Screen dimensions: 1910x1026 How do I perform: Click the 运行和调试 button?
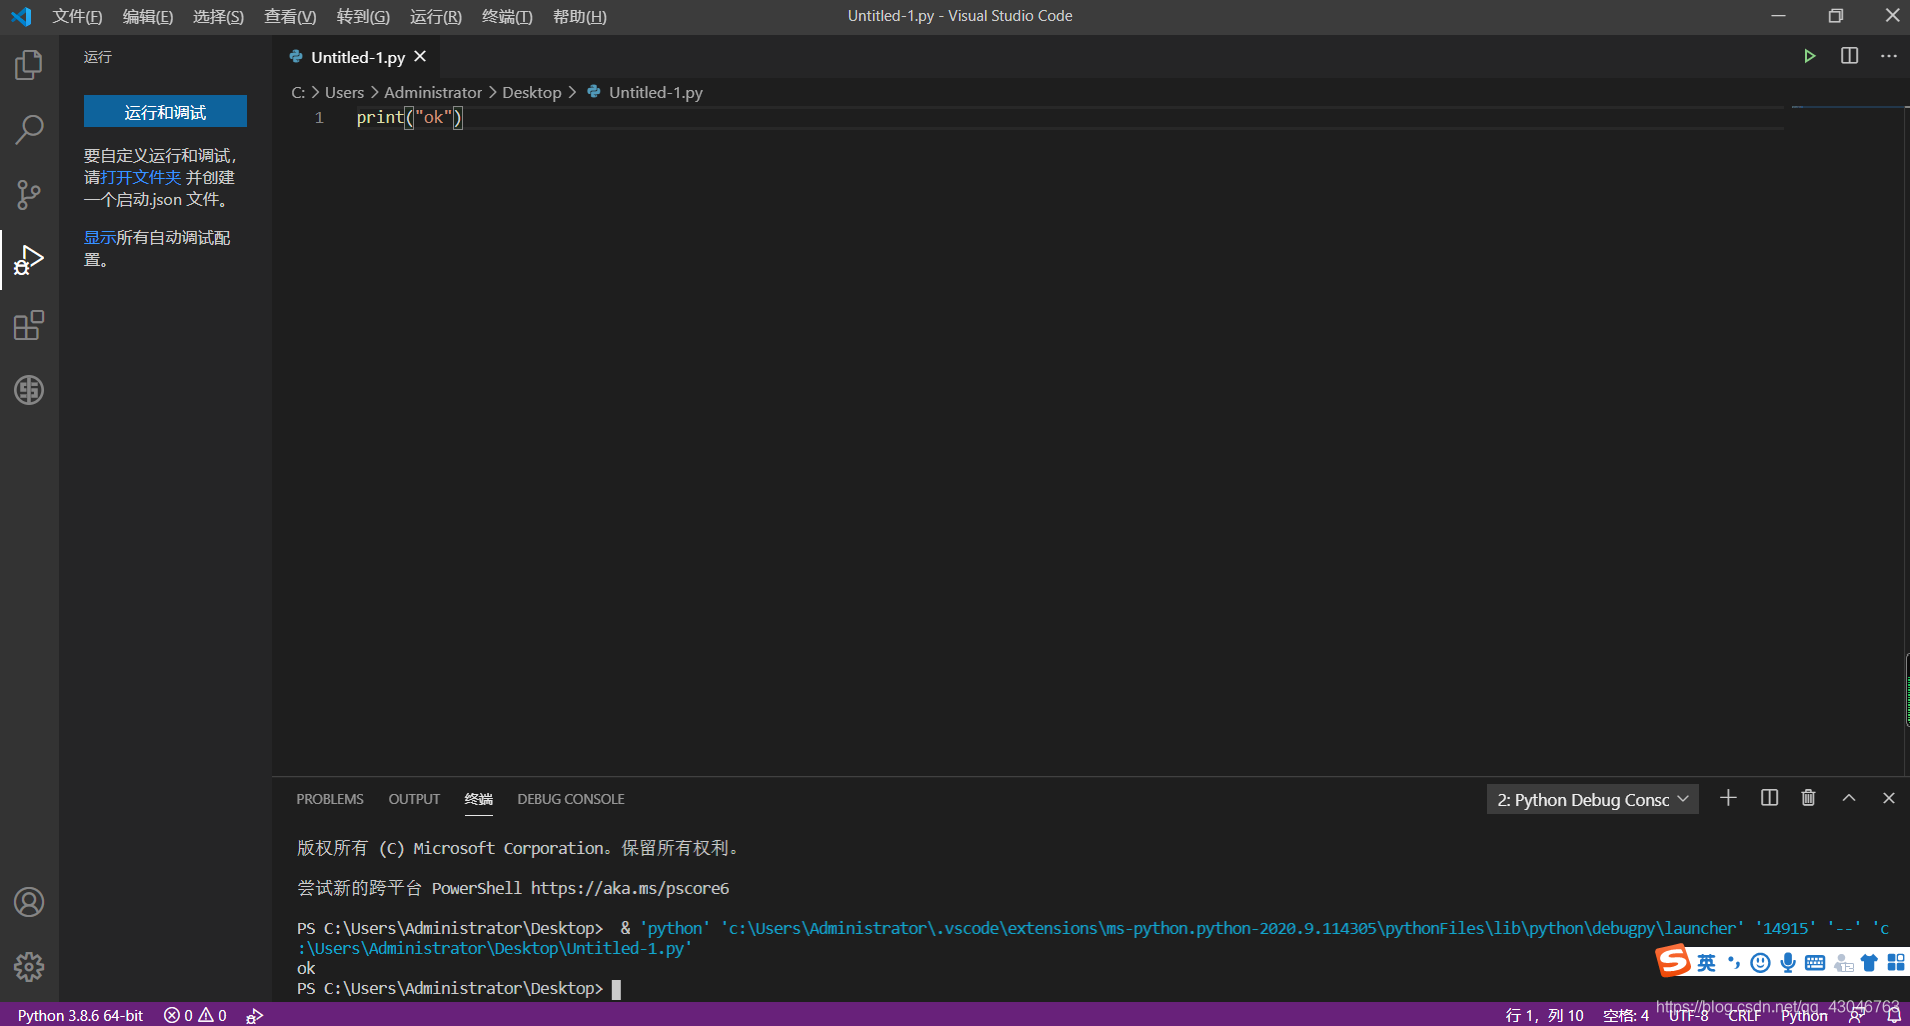click(165, 112)
